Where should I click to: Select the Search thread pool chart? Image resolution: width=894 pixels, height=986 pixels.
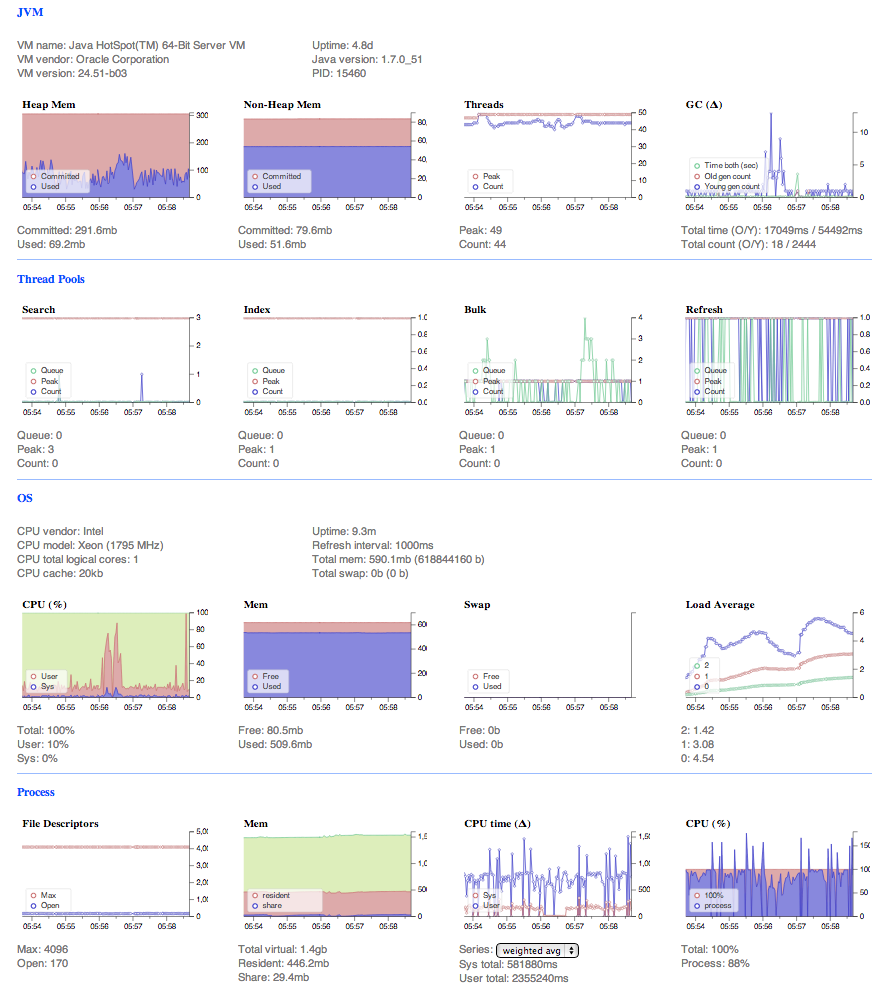pos(106,360)
